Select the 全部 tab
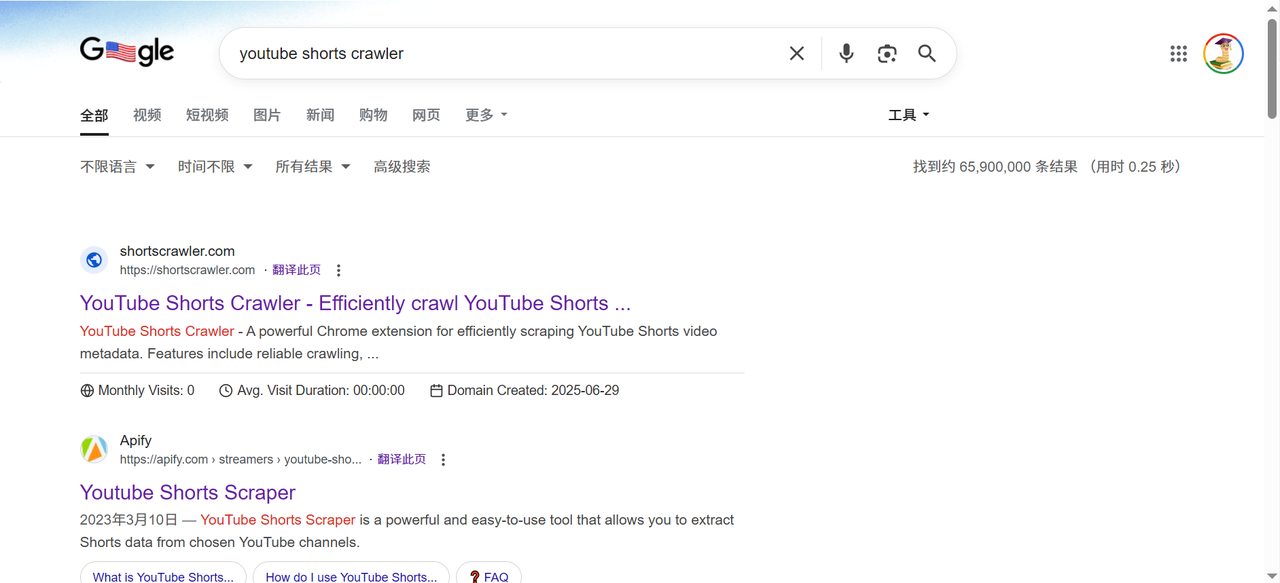Viewport: 1280px width, 583px height. 94,115
